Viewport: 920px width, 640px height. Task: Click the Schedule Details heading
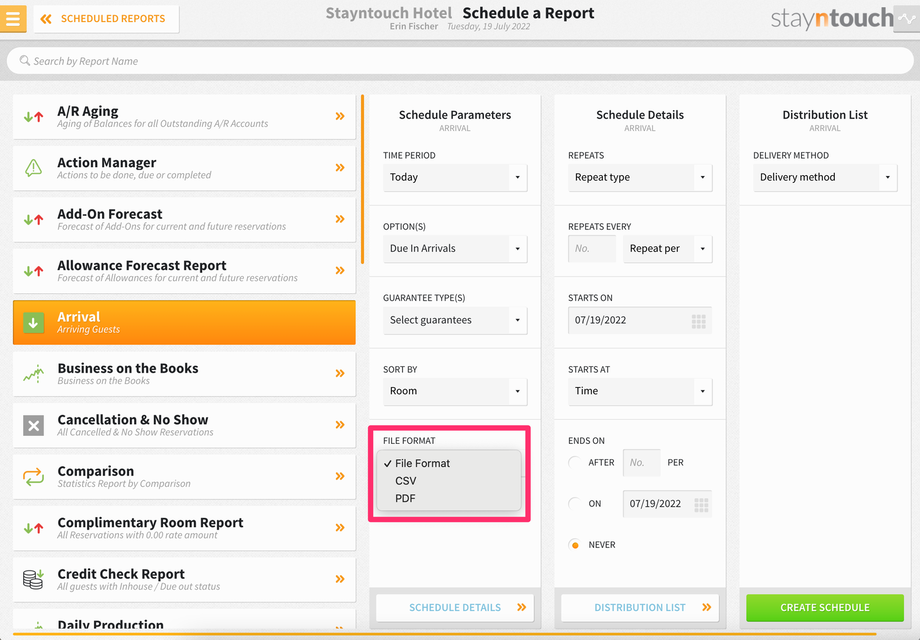pos(640,115)
